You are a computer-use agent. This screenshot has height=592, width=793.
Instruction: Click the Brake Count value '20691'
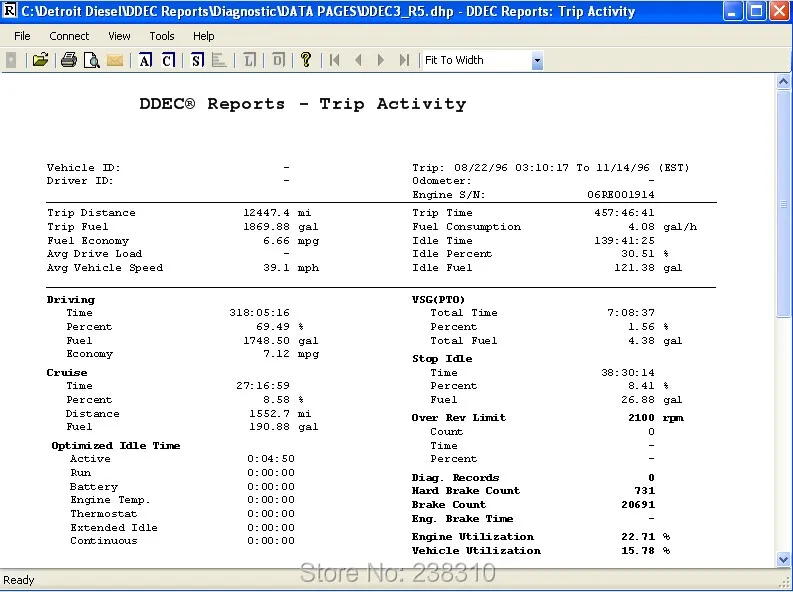tap(638, 505)
